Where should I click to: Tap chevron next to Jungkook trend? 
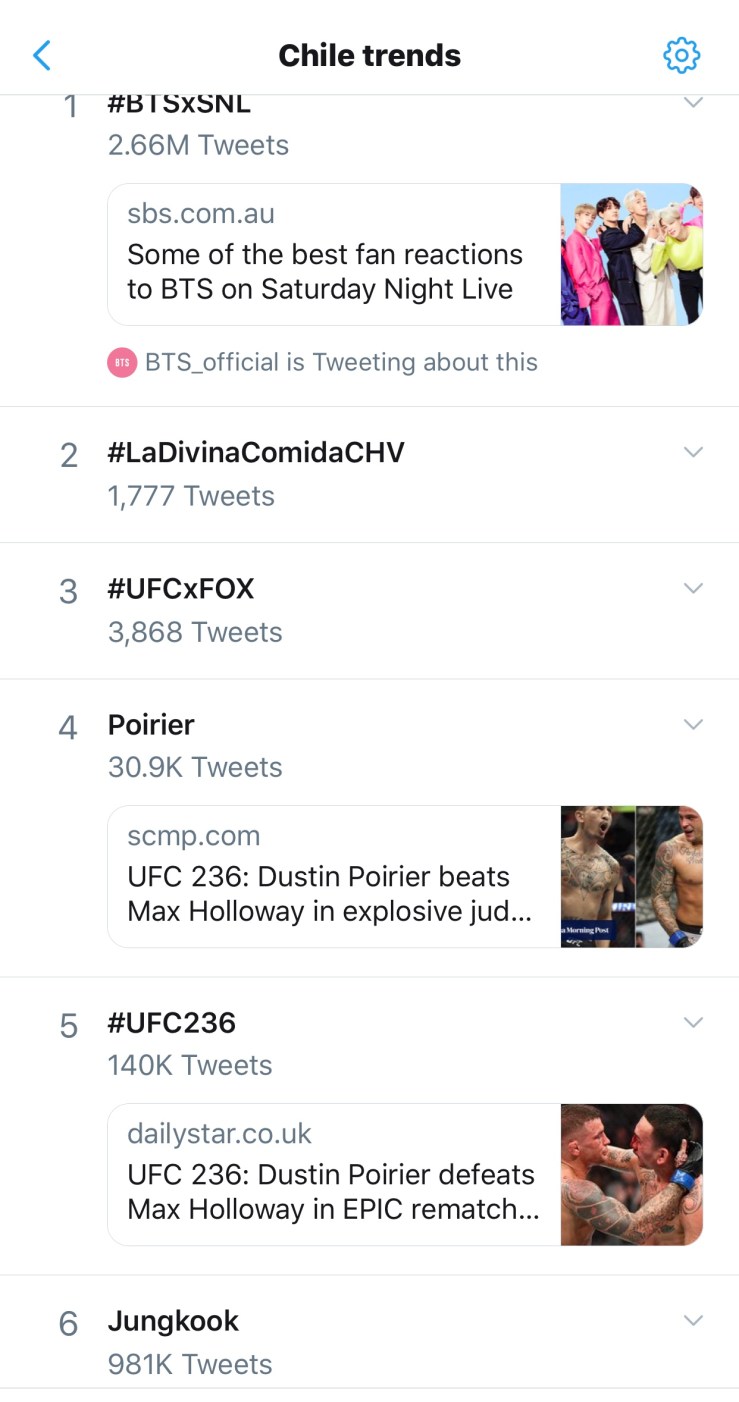click(x=693, y=1321)
